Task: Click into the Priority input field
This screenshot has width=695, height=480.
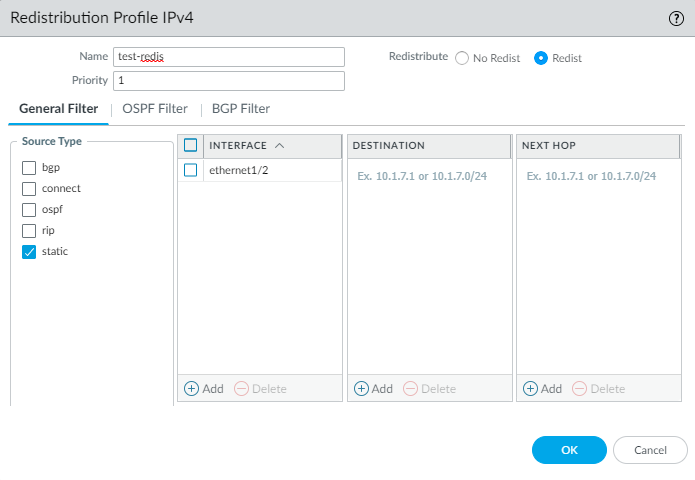Action: 229,81
